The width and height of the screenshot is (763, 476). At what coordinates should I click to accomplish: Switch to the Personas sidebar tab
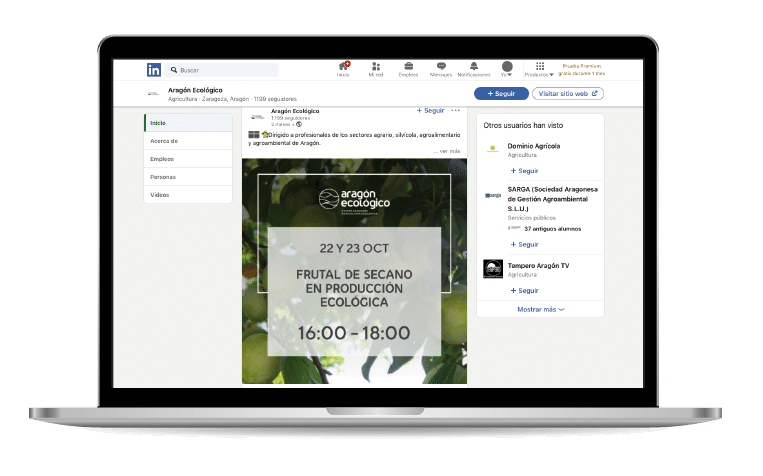(x=163, y=177)
